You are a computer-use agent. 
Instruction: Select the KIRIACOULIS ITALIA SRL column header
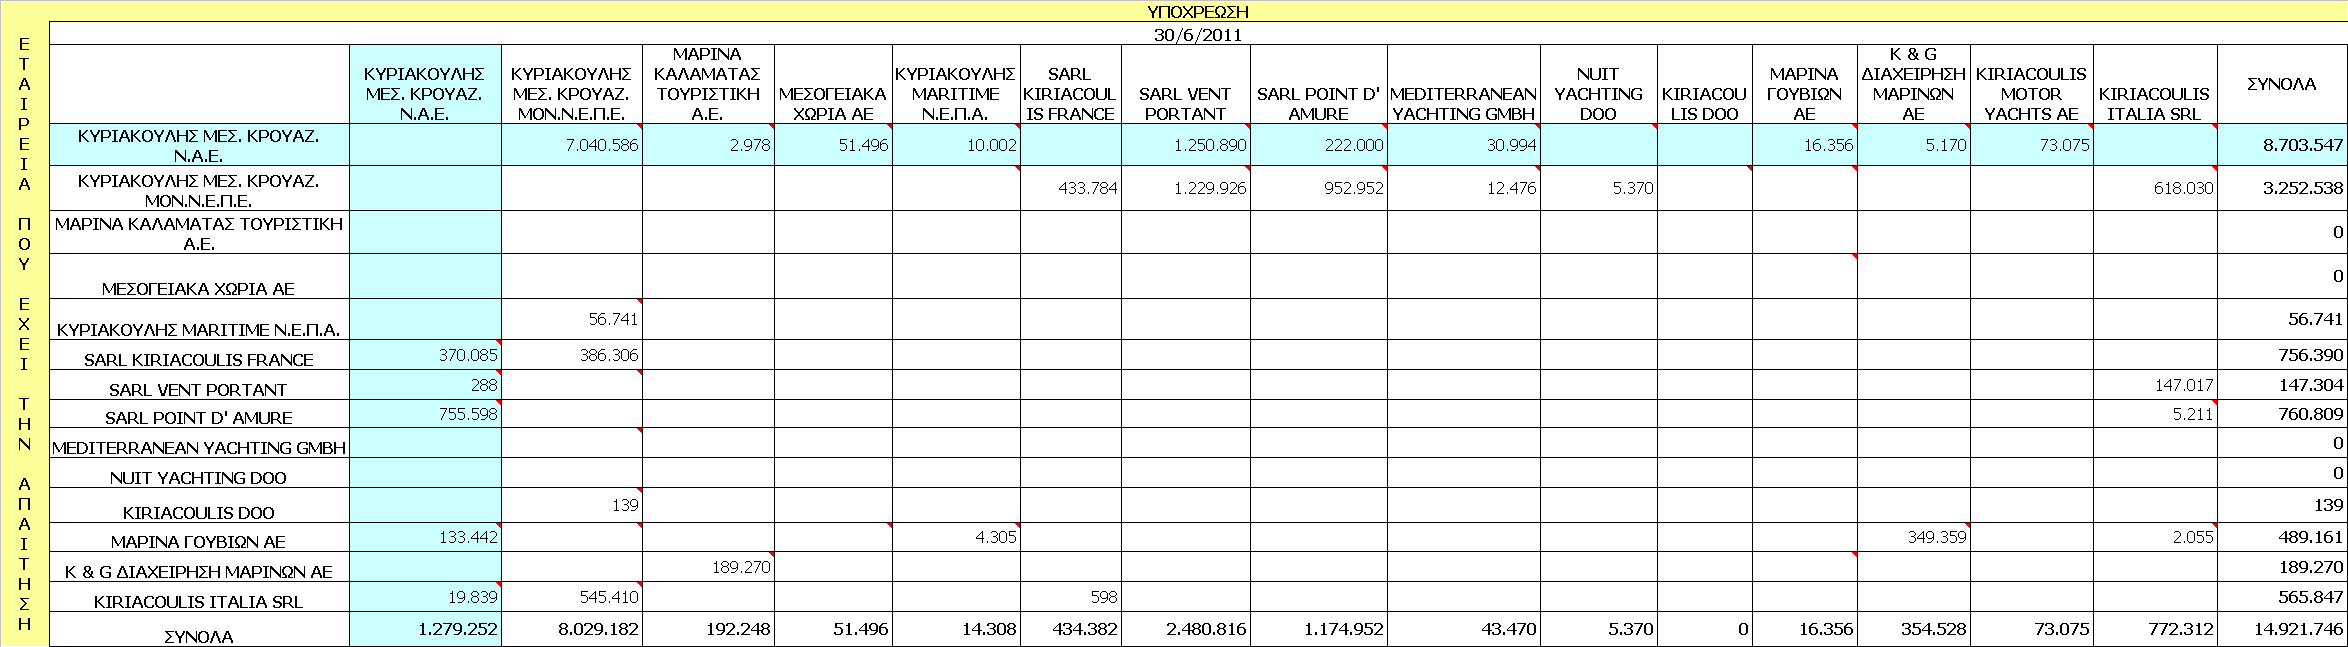[2155, 104]
